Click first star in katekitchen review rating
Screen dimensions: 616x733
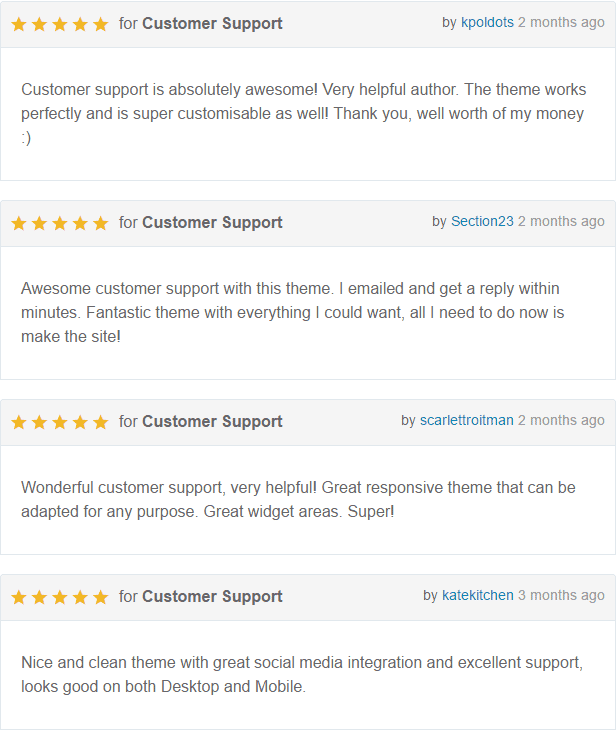(x=19, y=597)
